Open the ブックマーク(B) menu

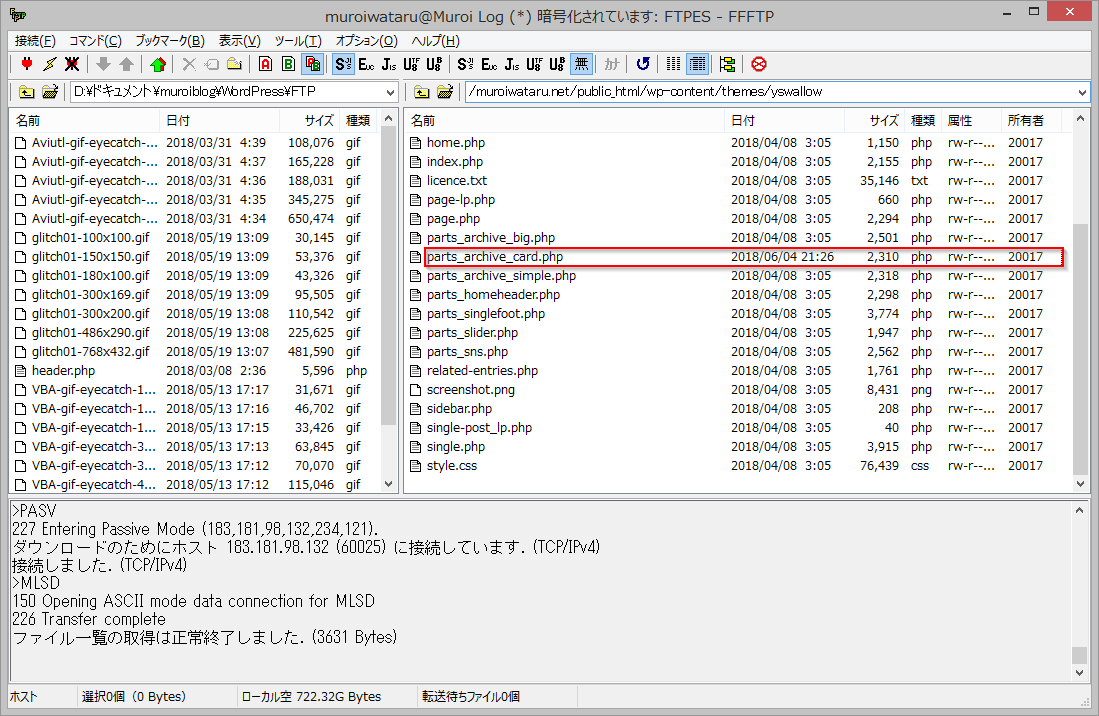point(169,41)
